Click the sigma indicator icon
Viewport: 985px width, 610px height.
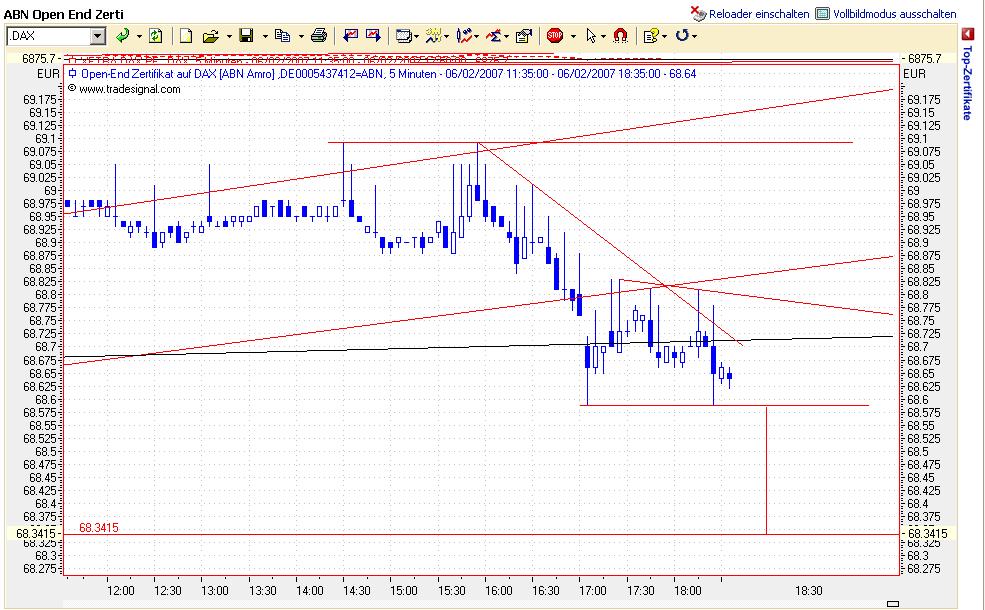pyautogui.click(x=494, y=36)
